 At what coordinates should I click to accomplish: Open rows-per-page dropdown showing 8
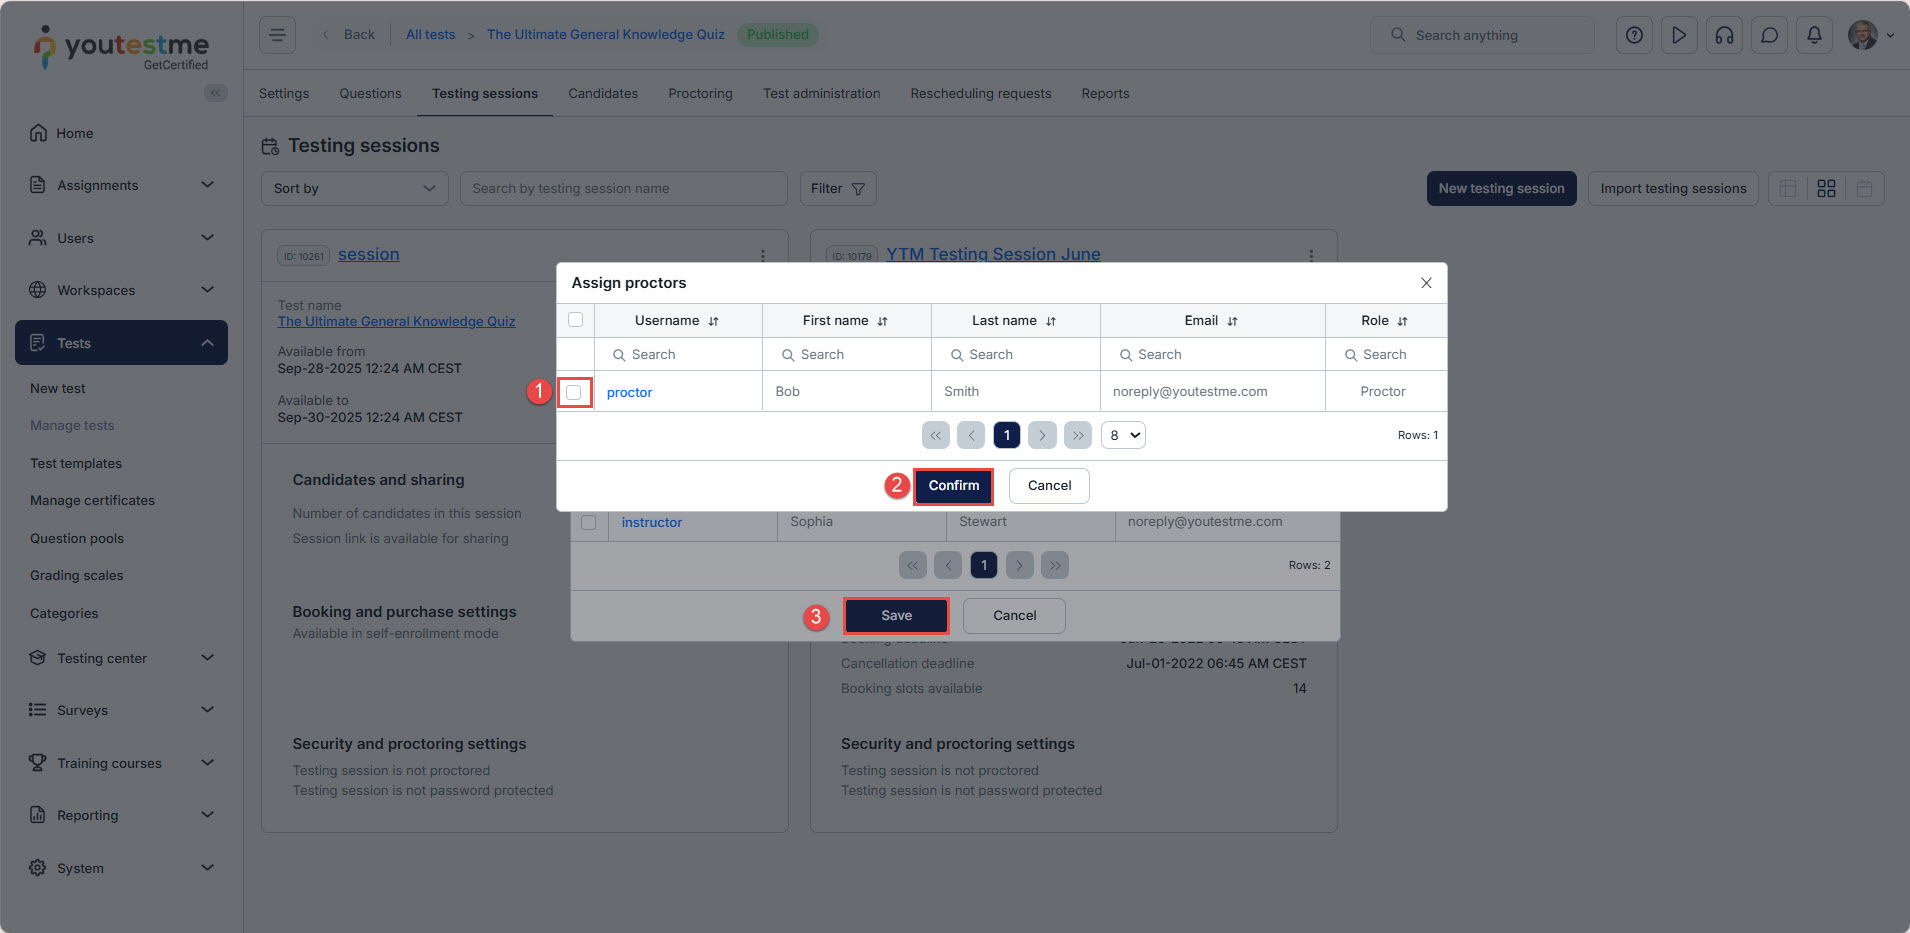point(1123,435)
